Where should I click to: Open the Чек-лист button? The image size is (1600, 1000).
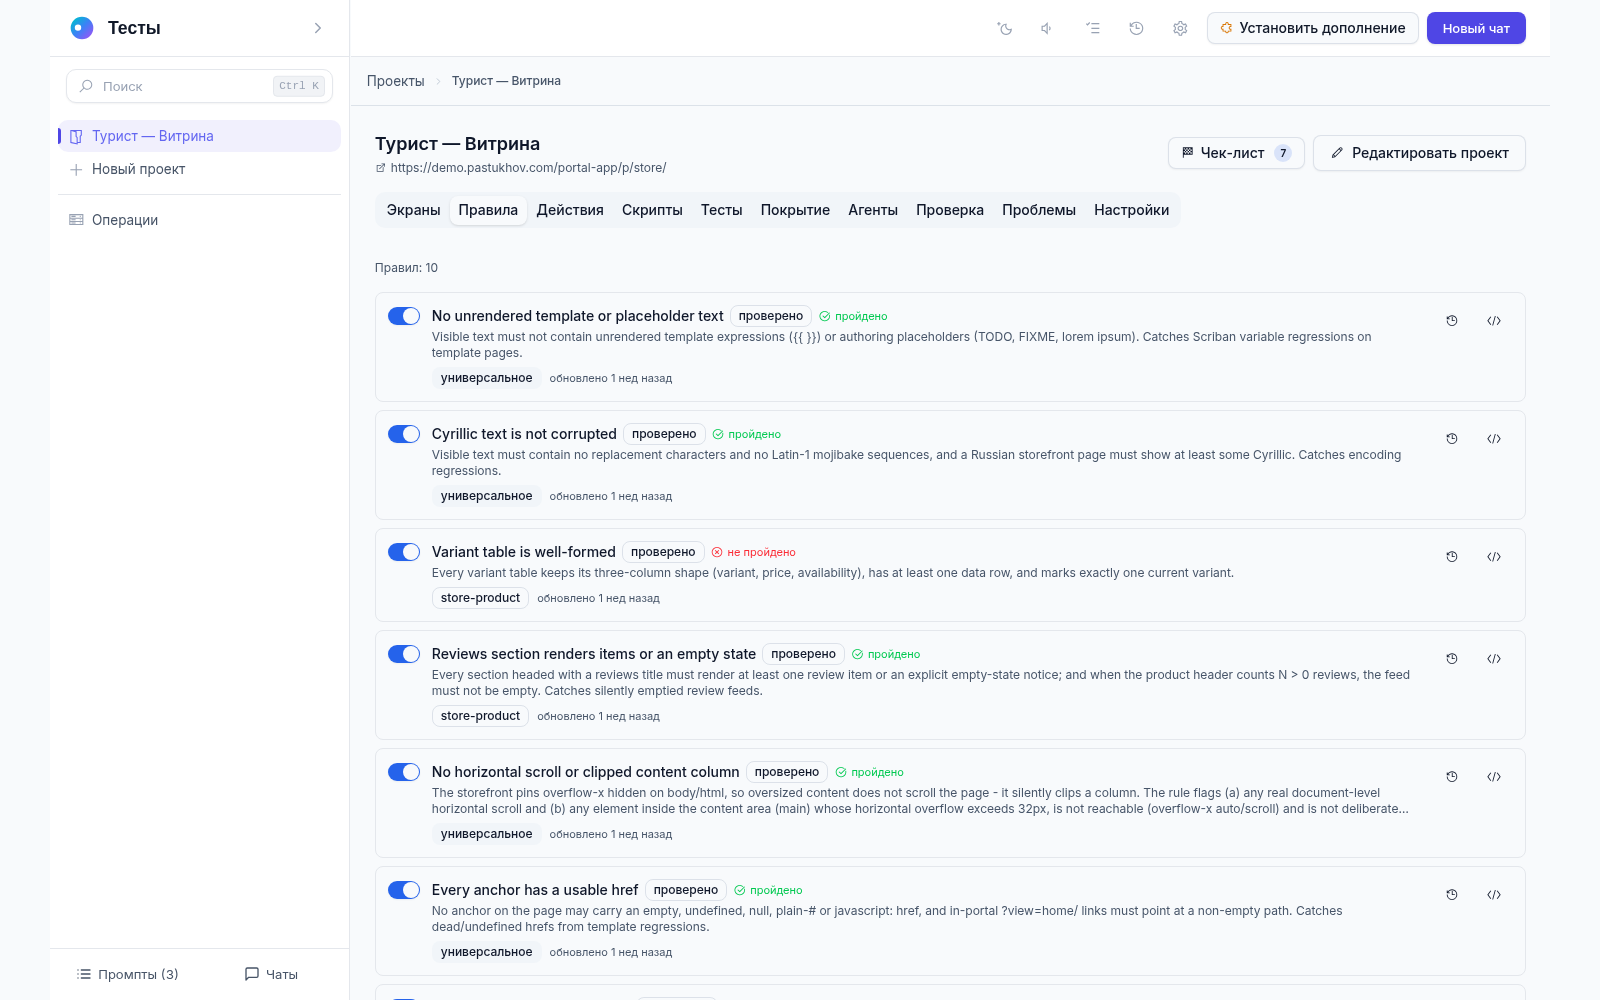click(1236, 153)
